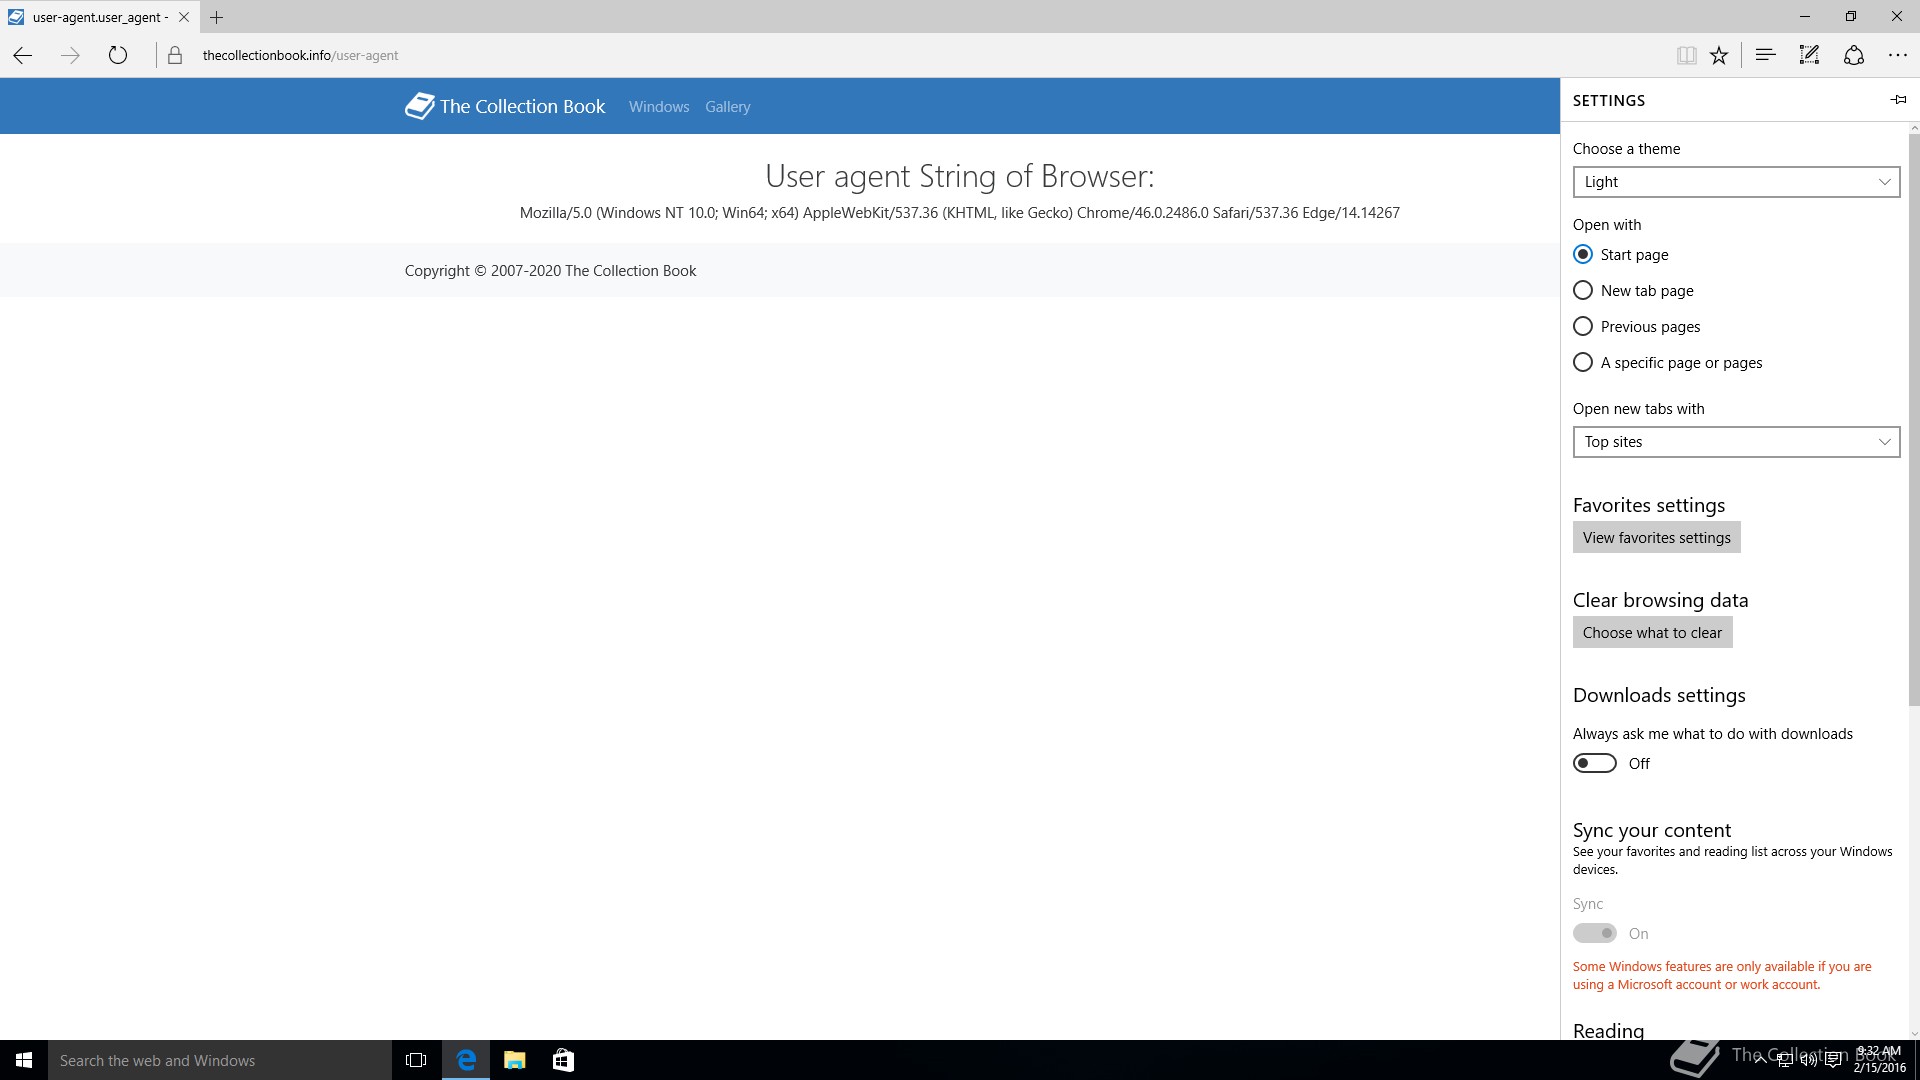Pin the Settings pane
Image resolution: width=1920 pixels, height=1080 pixels.
coord(1898,100)
